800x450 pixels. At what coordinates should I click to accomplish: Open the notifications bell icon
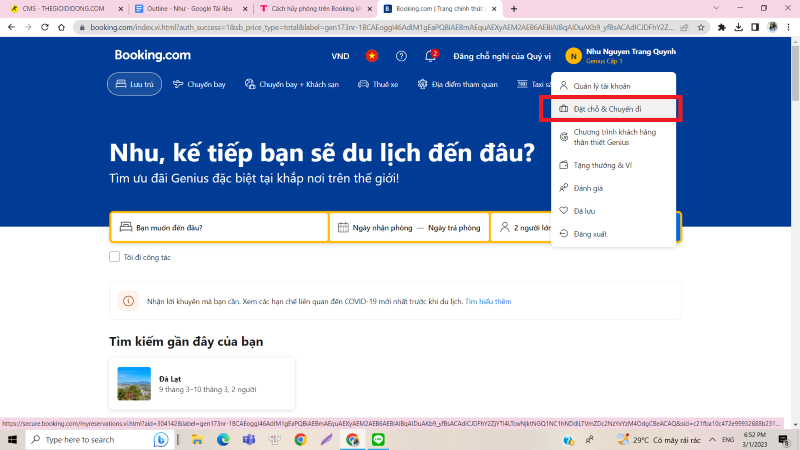coord(430,56)
